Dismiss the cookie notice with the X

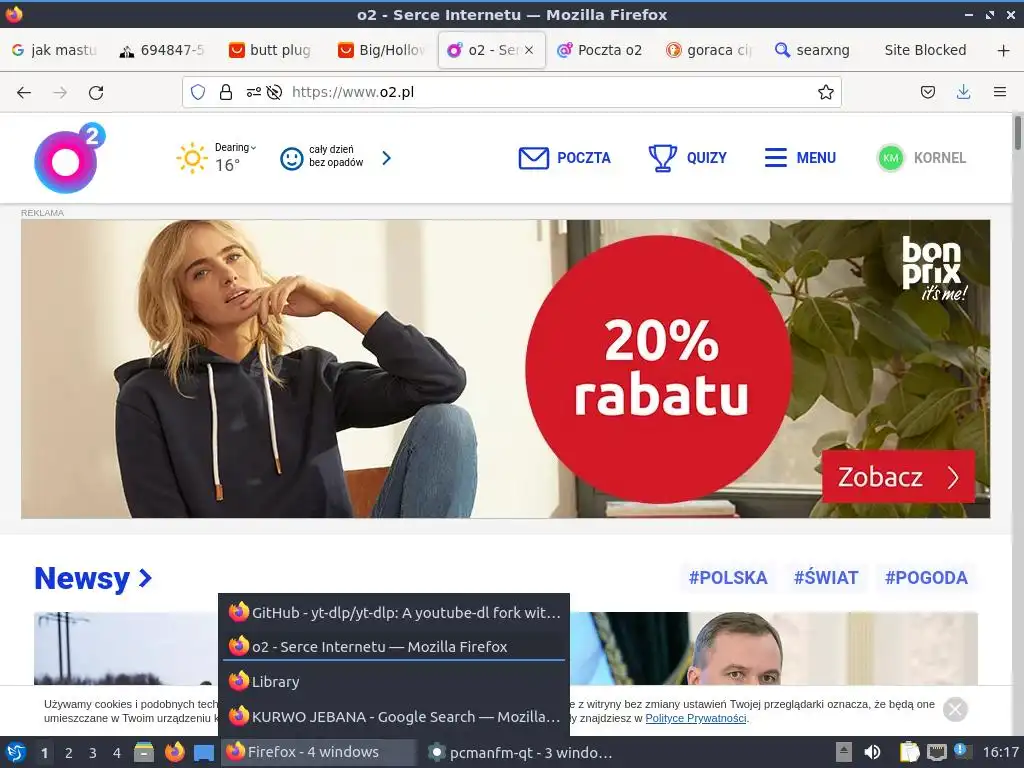pos(955,709)
